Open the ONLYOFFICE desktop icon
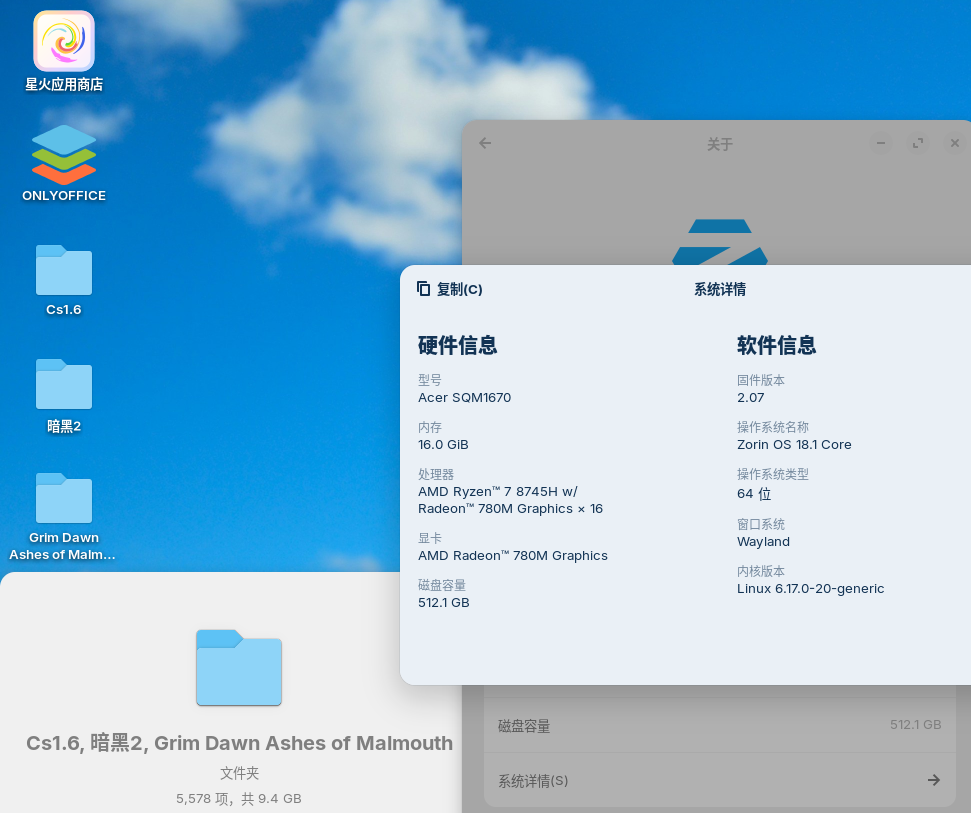 point(64,155)
